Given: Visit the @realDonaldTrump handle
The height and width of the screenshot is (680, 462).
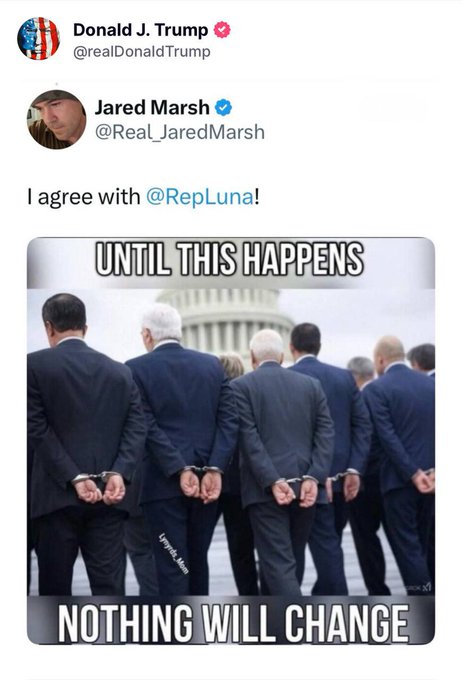Looking at the screenshot, I should click(142, 52).
